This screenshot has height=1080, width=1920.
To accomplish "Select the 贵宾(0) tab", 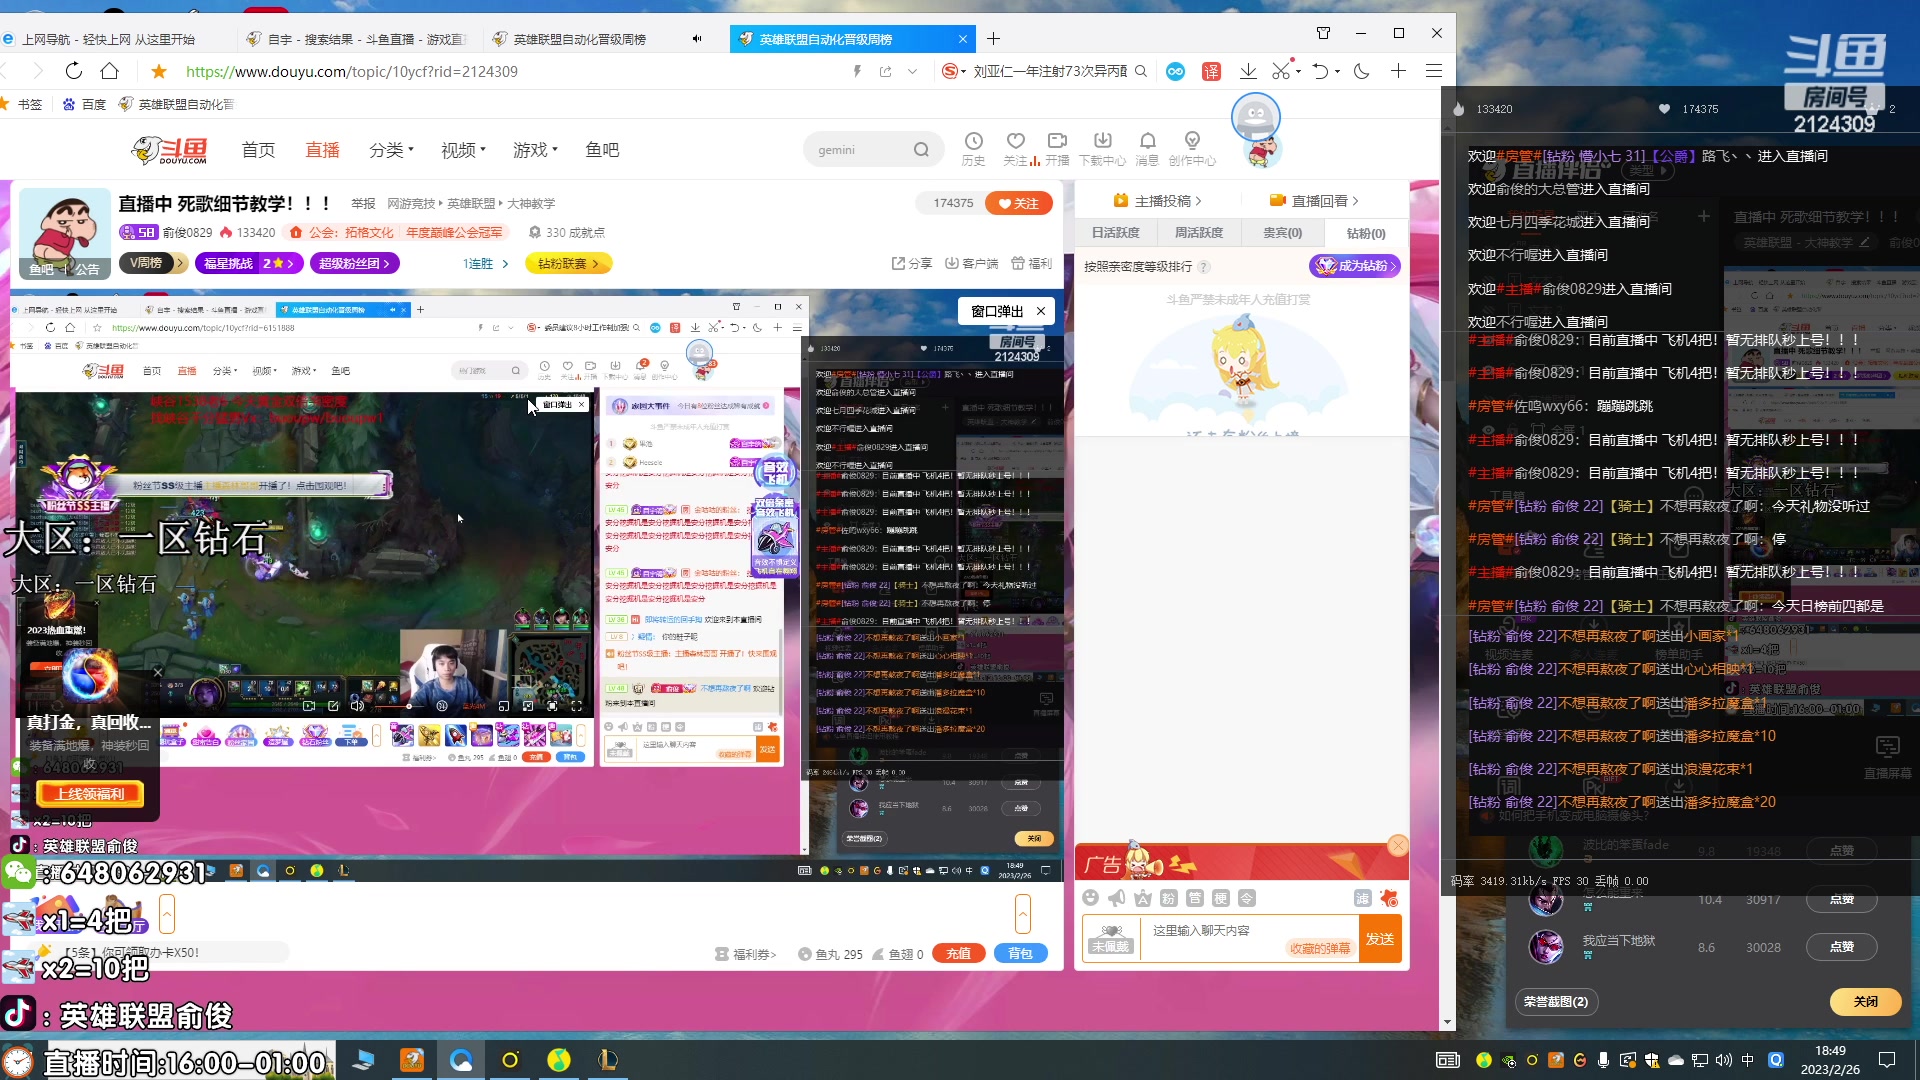I will [x=1282, y=233].
